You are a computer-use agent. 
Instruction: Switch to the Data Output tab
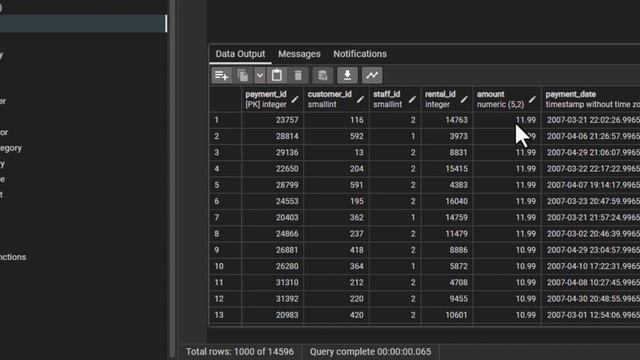click(x=240, y=54)
